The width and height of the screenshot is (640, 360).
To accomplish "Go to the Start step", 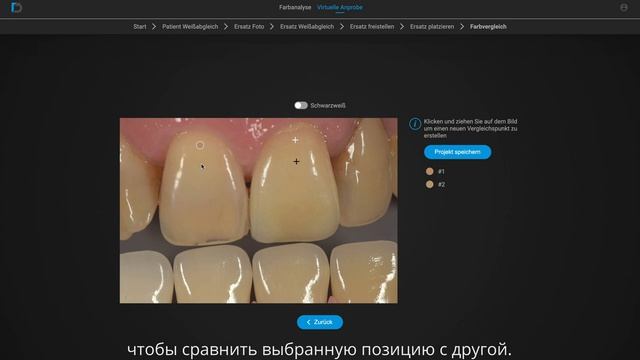I will [x=140, y=27].
